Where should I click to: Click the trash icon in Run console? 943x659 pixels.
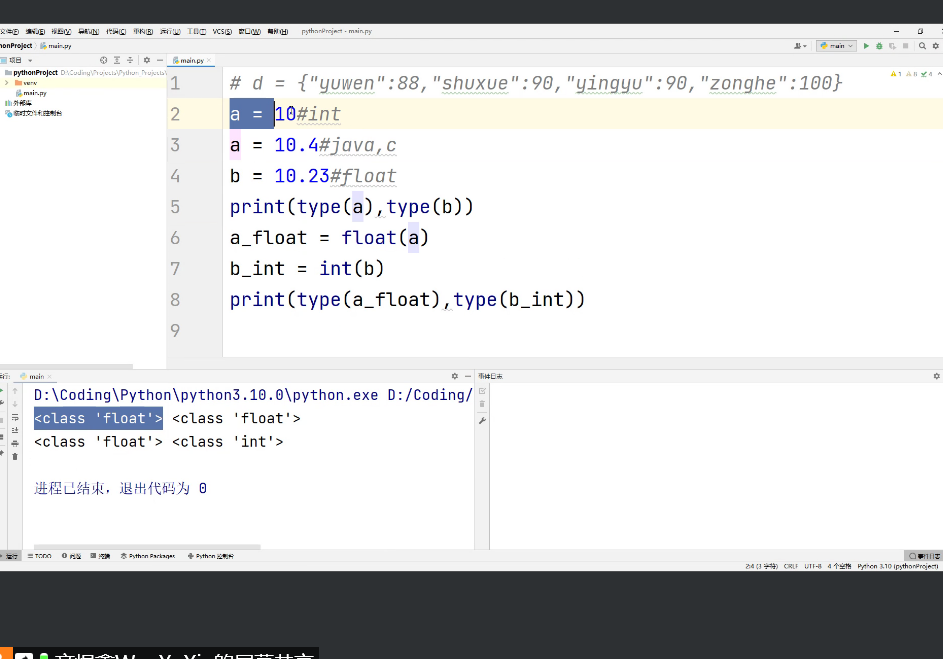15,456
